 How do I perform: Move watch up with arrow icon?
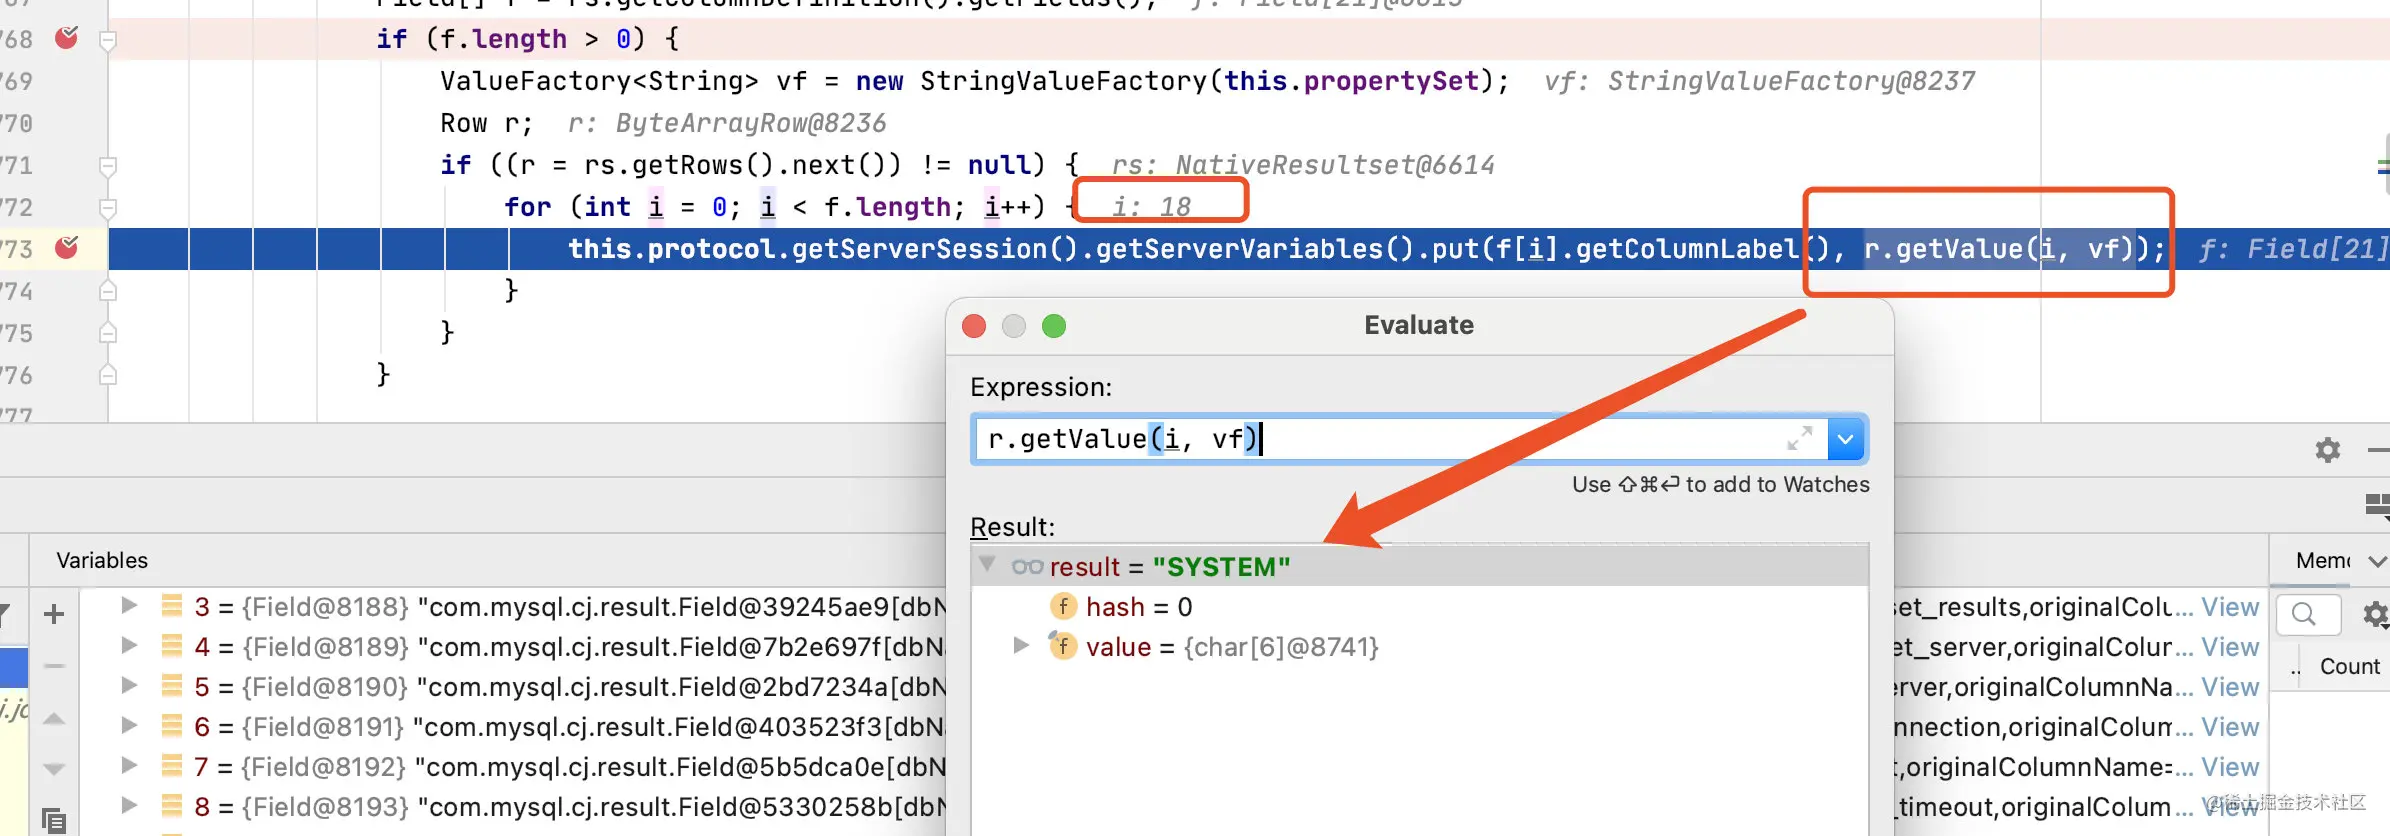coord(54,718)
